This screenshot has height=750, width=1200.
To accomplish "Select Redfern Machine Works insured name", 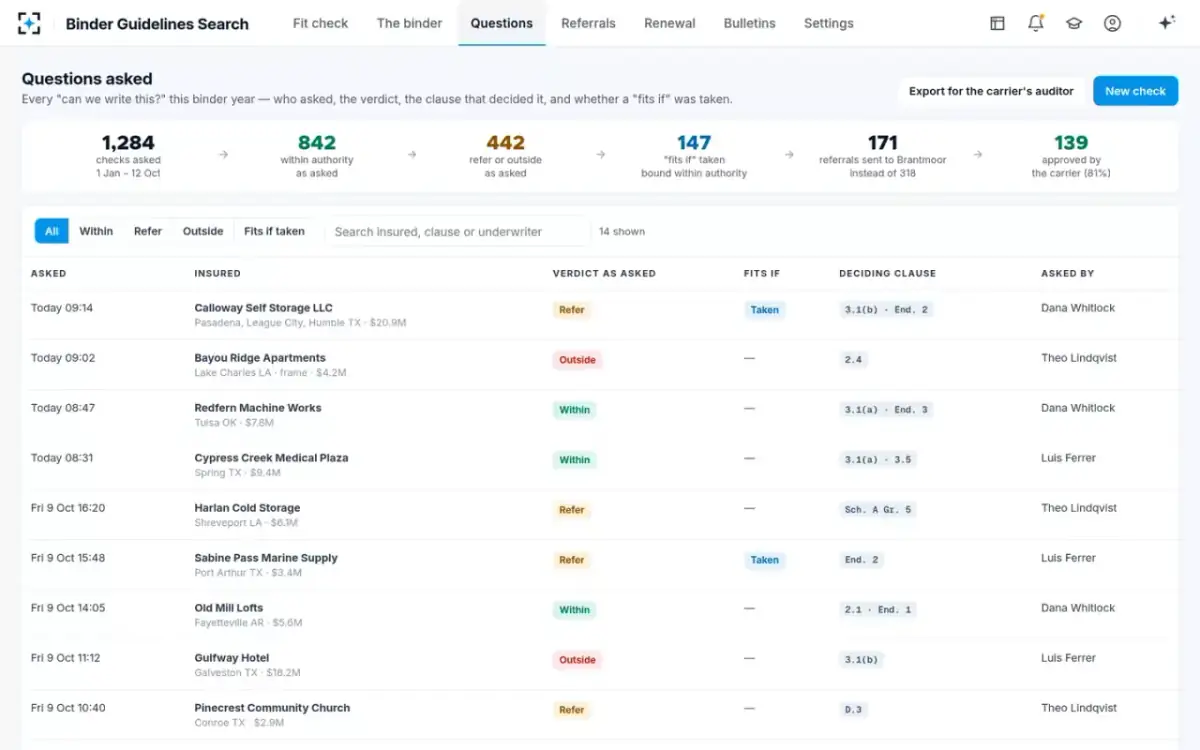I will tap(258, 408).
